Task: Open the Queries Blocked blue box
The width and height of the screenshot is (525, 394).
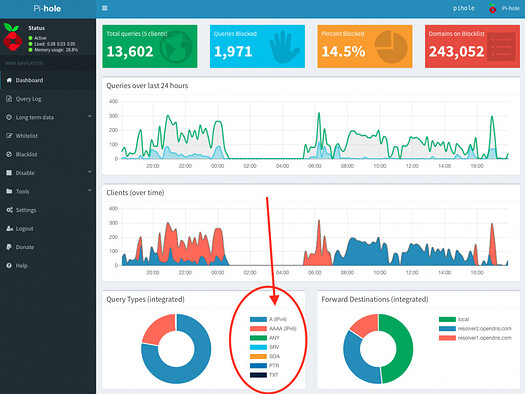Action: tap(257, 46)
